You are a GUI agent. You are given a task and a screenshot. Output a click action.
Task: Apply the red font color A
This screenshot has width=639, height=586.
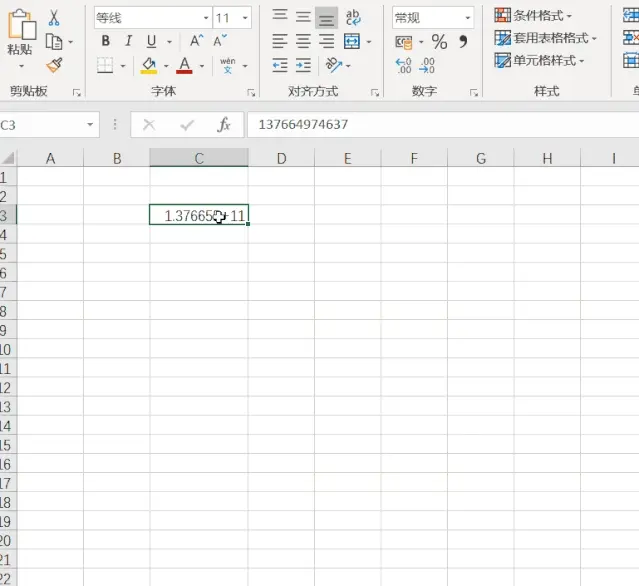[184, 65]
